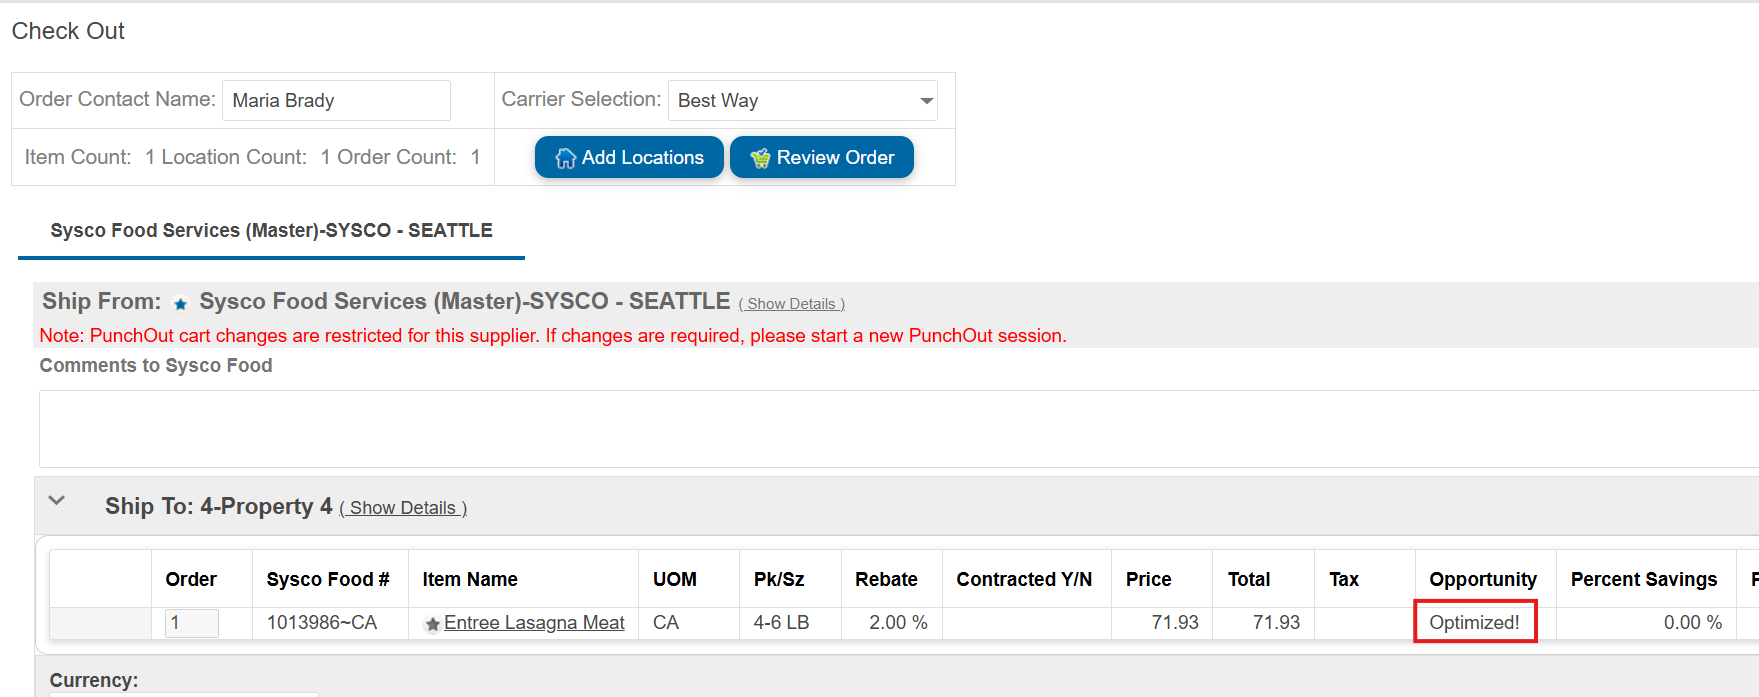Click the Percent Savings column header
The image size is (1759, 697).
[1643, 579]
